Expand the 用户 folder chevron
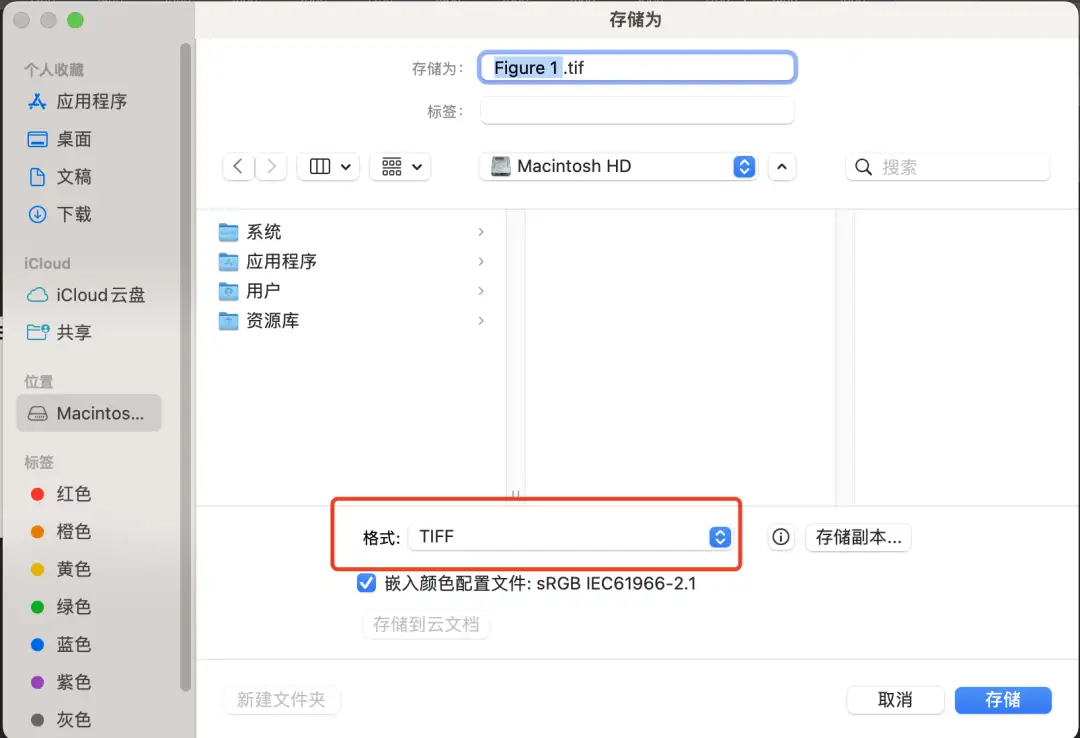Screen dimensions: 1080x738 click(x=481, y=291)
